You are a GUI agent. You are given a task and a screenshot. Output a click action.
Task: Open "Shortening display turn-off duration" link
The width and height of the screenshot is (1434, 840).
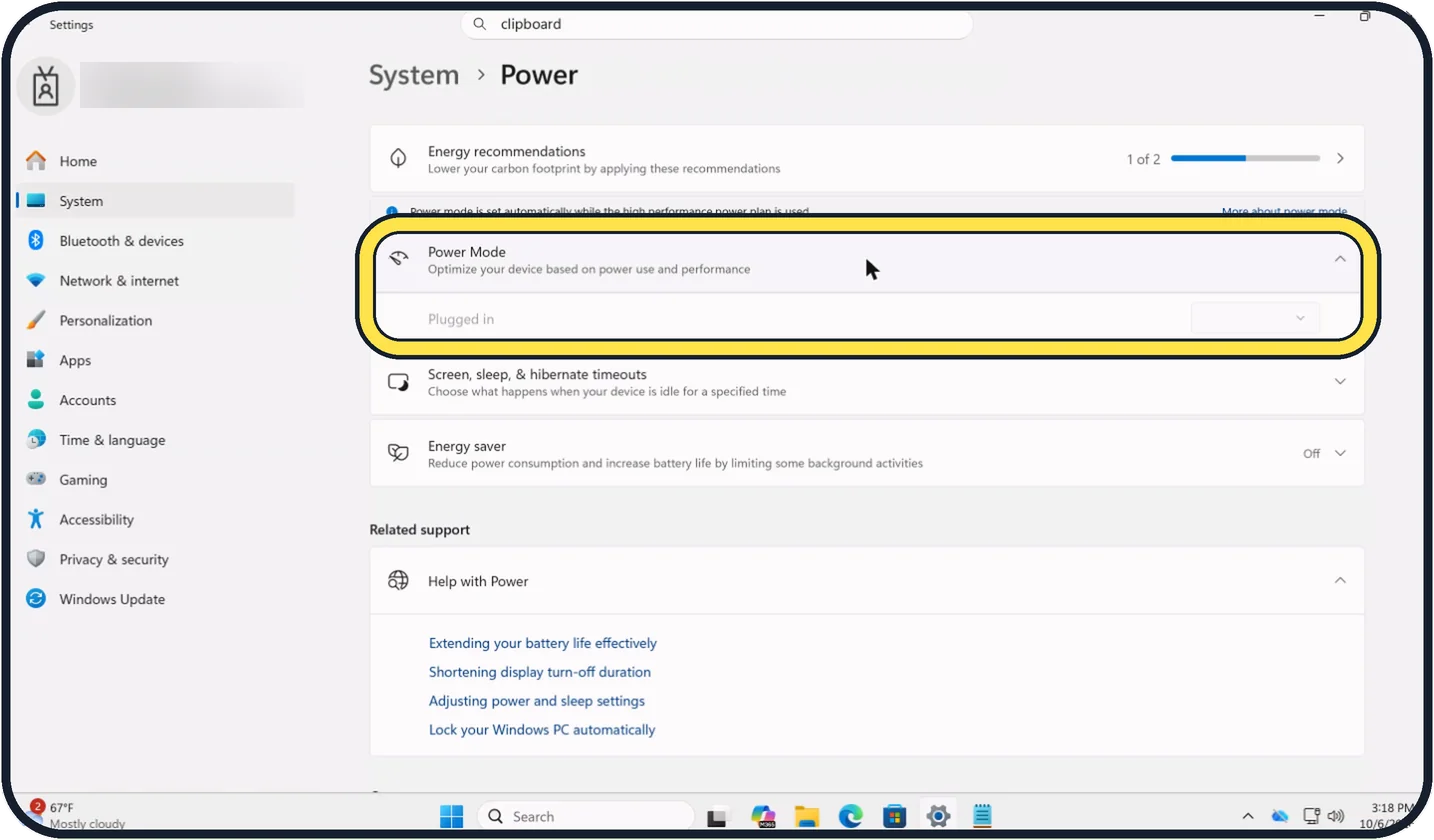click(540, 672)
